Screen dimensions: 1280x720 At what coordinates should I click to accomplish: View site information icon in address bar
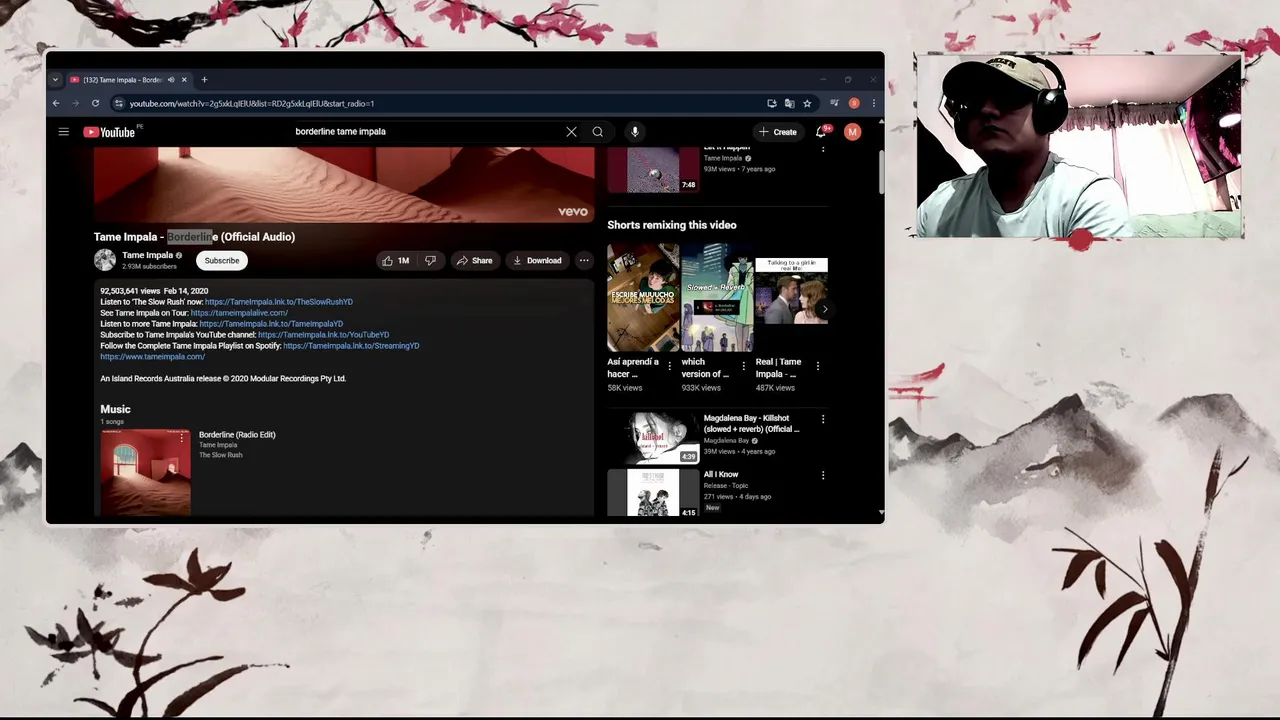pyautogui.click(x=118, y=103)
